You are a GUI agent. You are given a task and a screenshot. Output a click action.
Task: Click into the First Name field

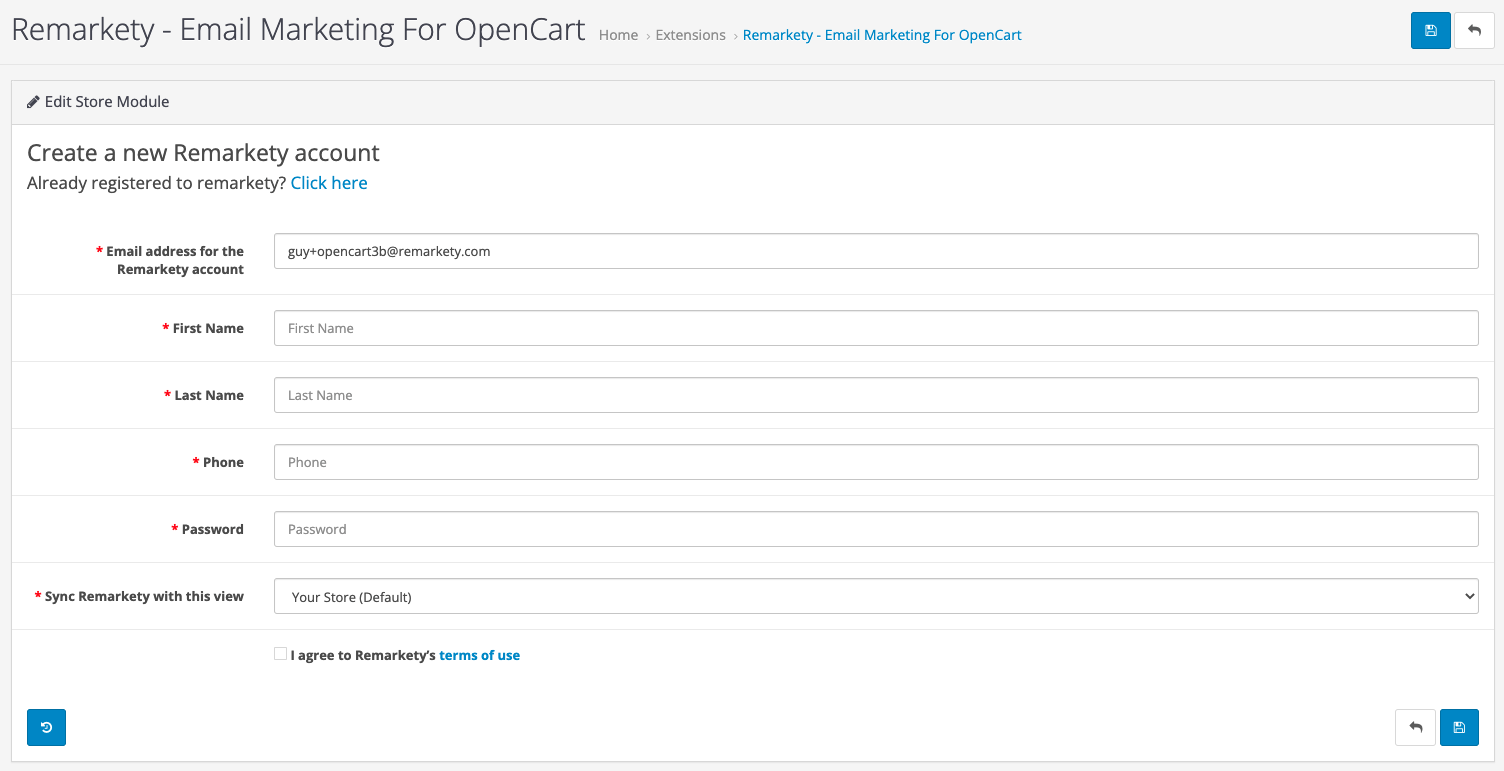[876, 328]
